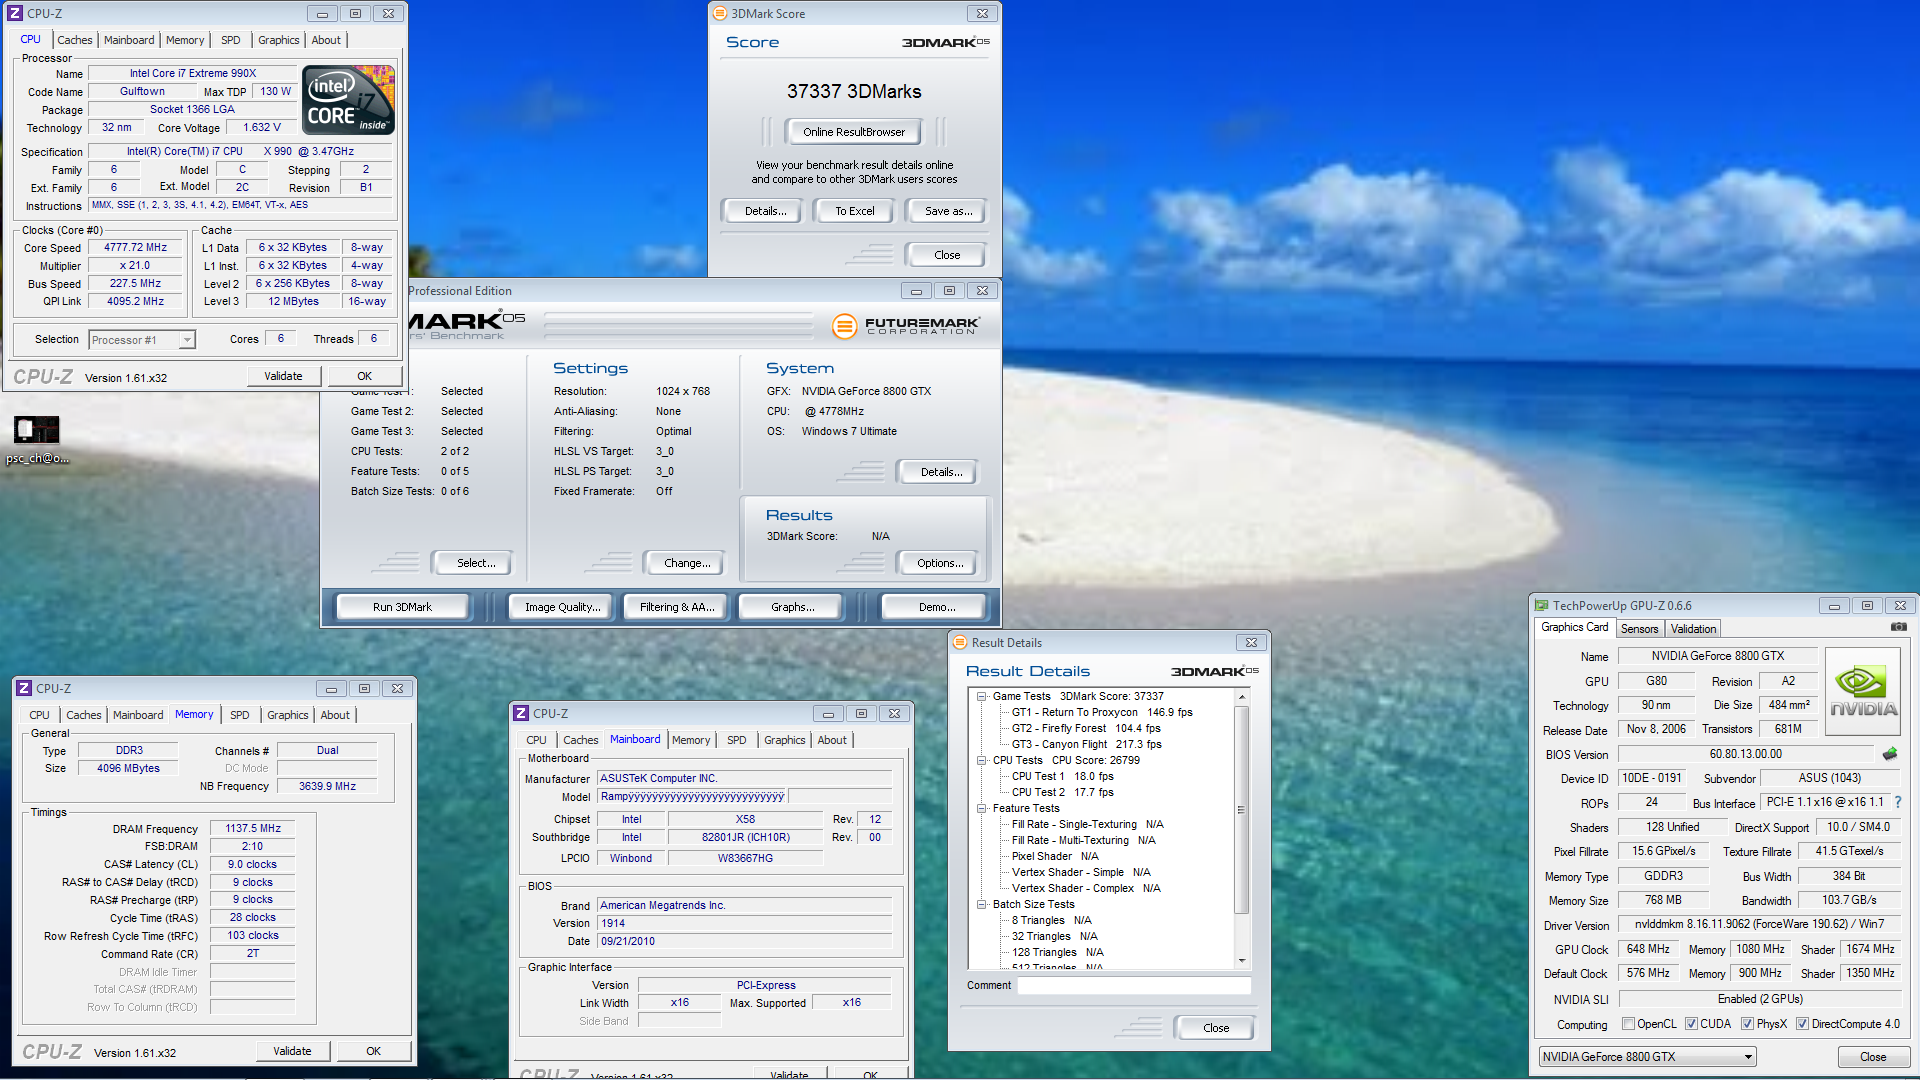Image resolution: width=1920 pixels, height=1080 pixels.
Task: Select GT1 - Return To Proxycon row
Action: 1102,712
